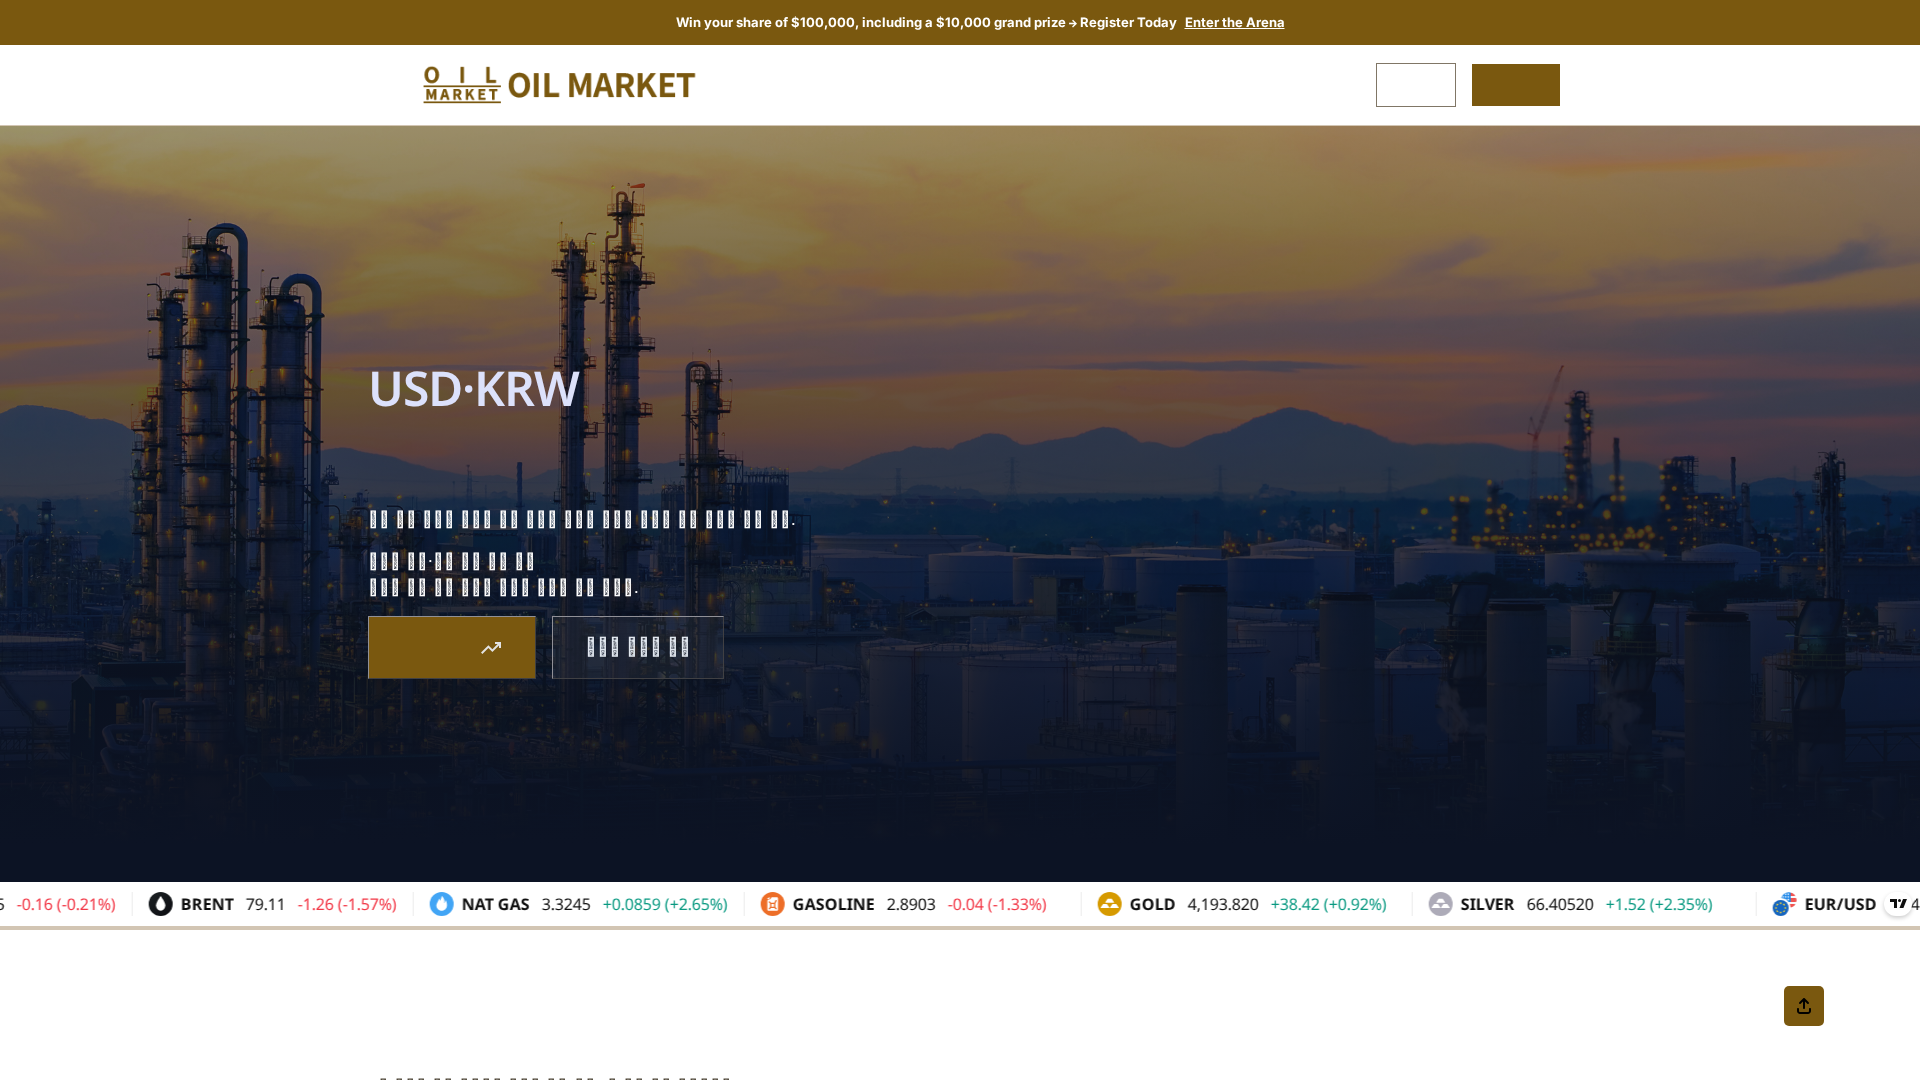Click the share/upload floating button
Viewport: 1920px width, 1080px height.
(1804, 1006)
